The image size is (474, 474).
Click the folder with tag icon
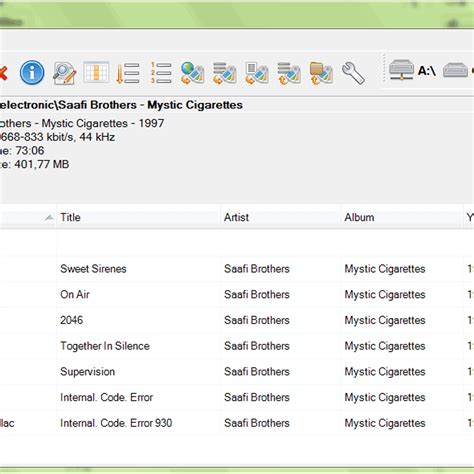click(x=321, y=73)
